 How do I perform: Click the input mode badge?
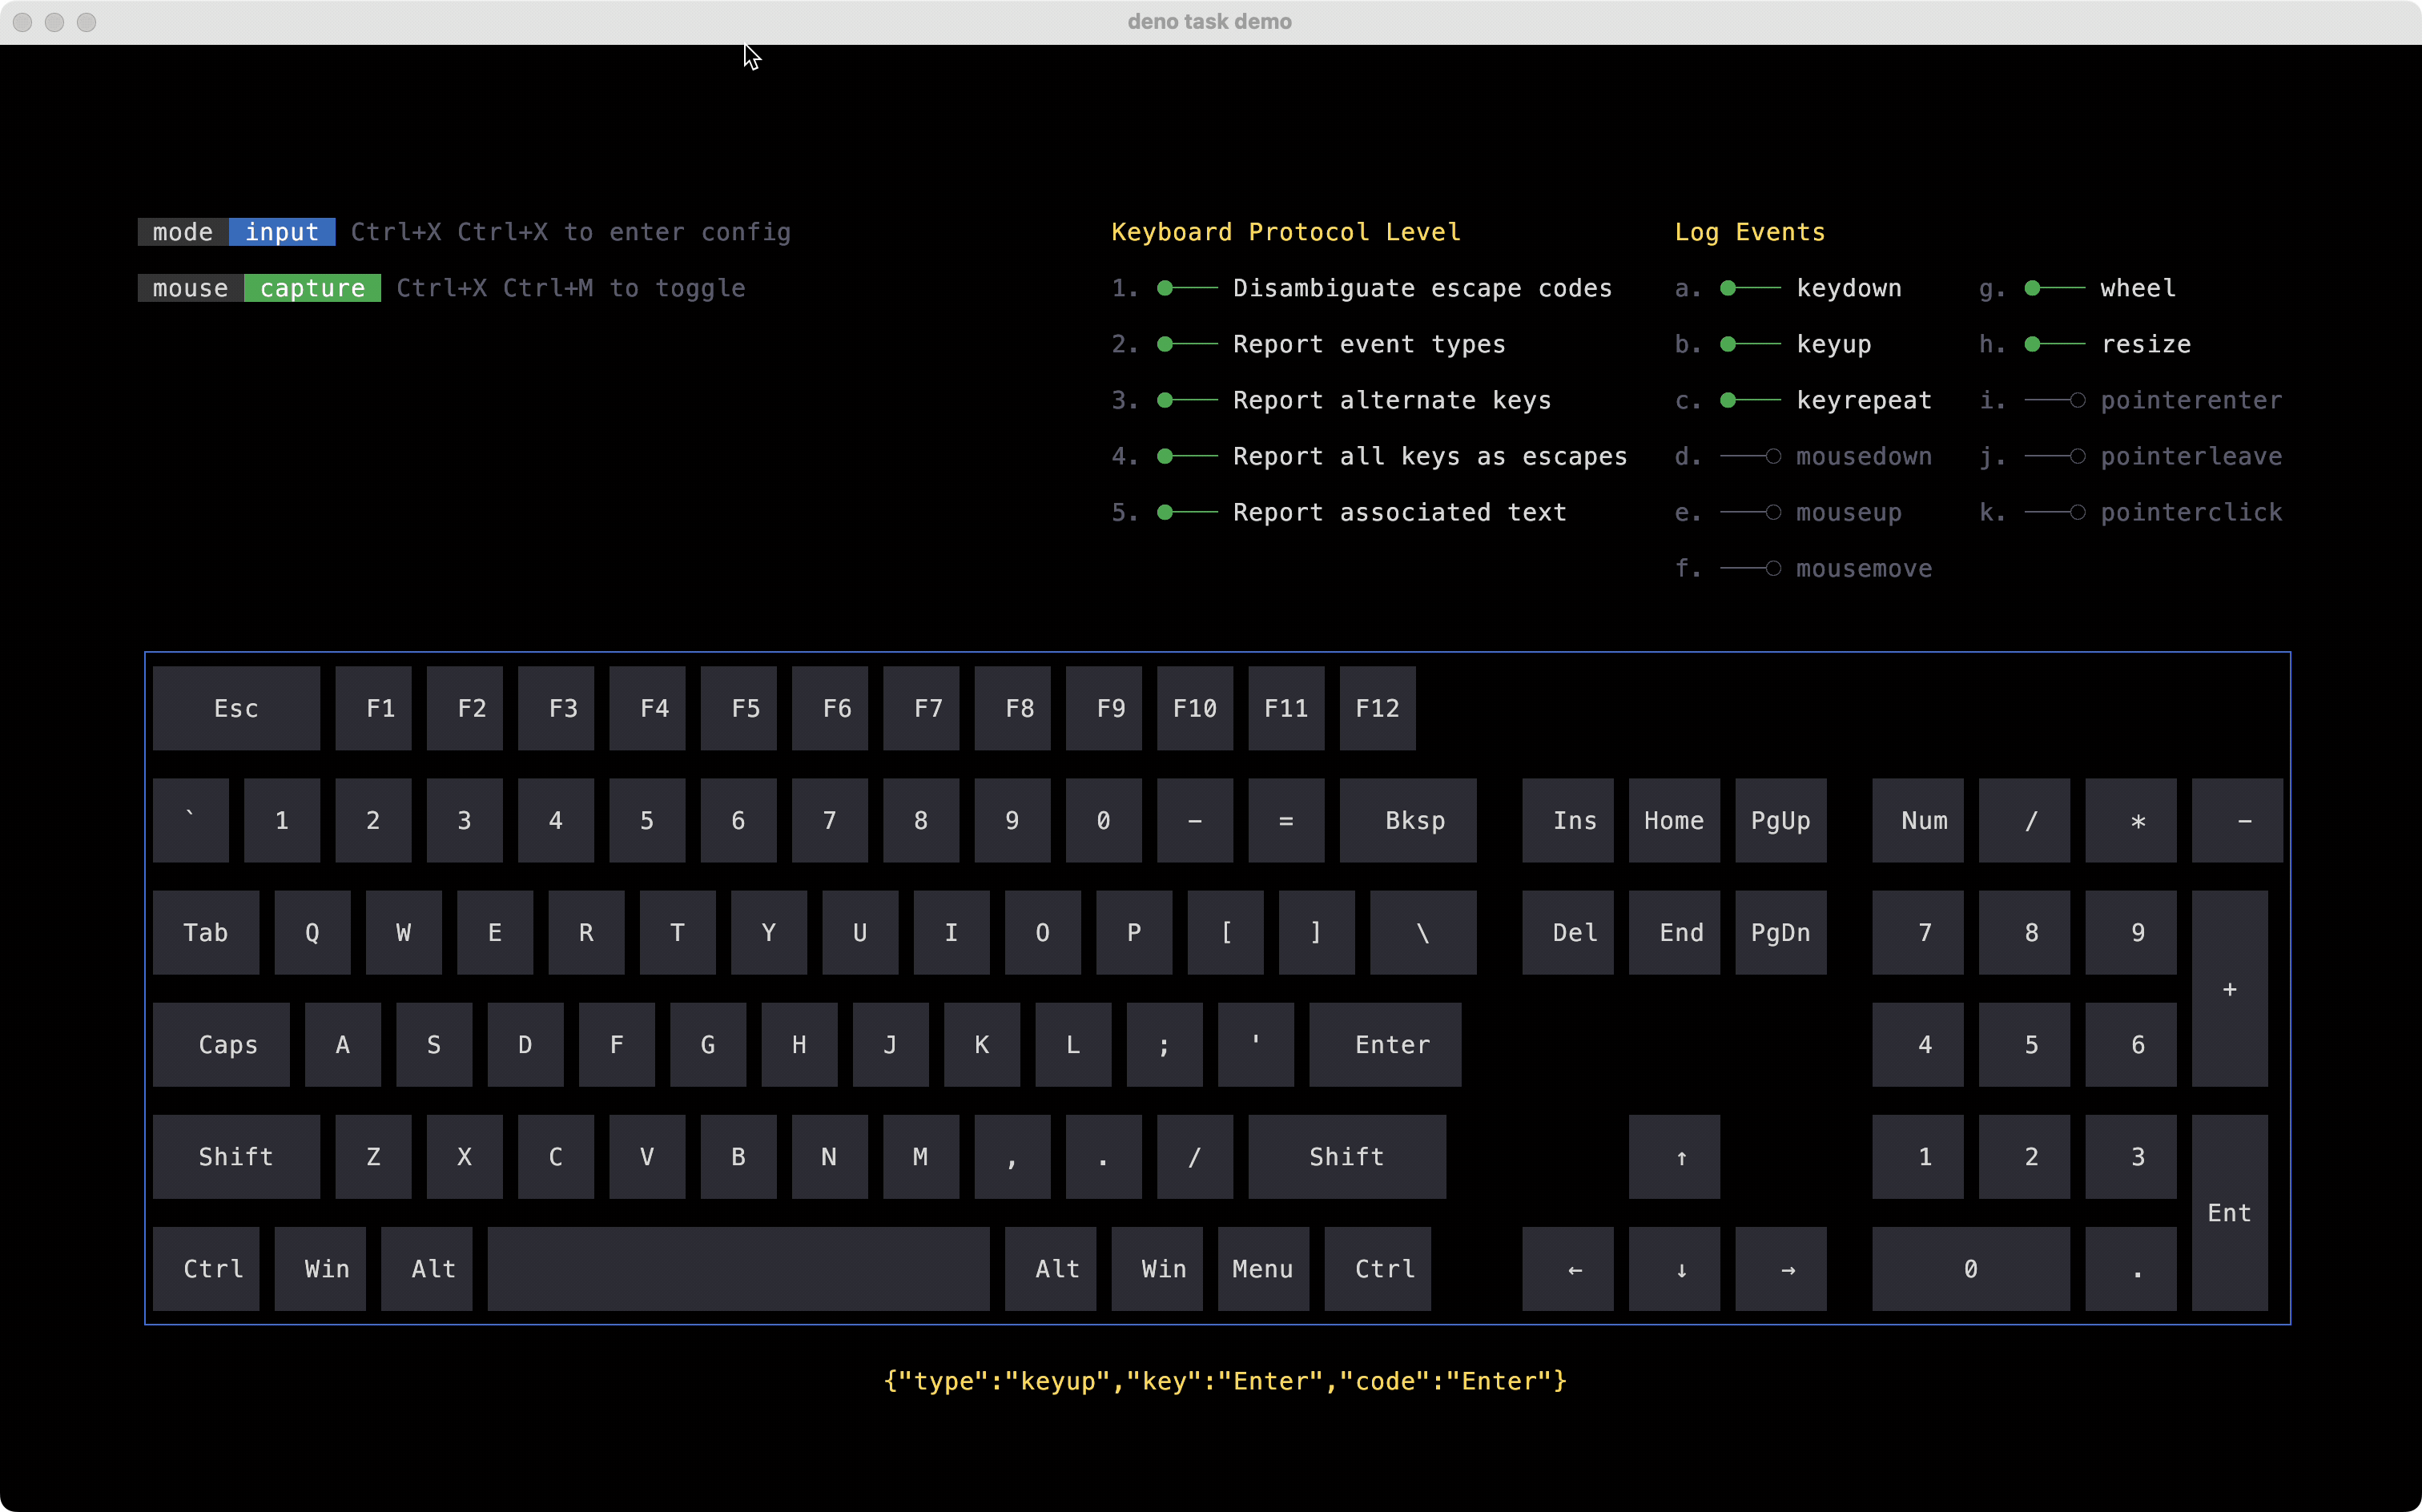[282, 232]
